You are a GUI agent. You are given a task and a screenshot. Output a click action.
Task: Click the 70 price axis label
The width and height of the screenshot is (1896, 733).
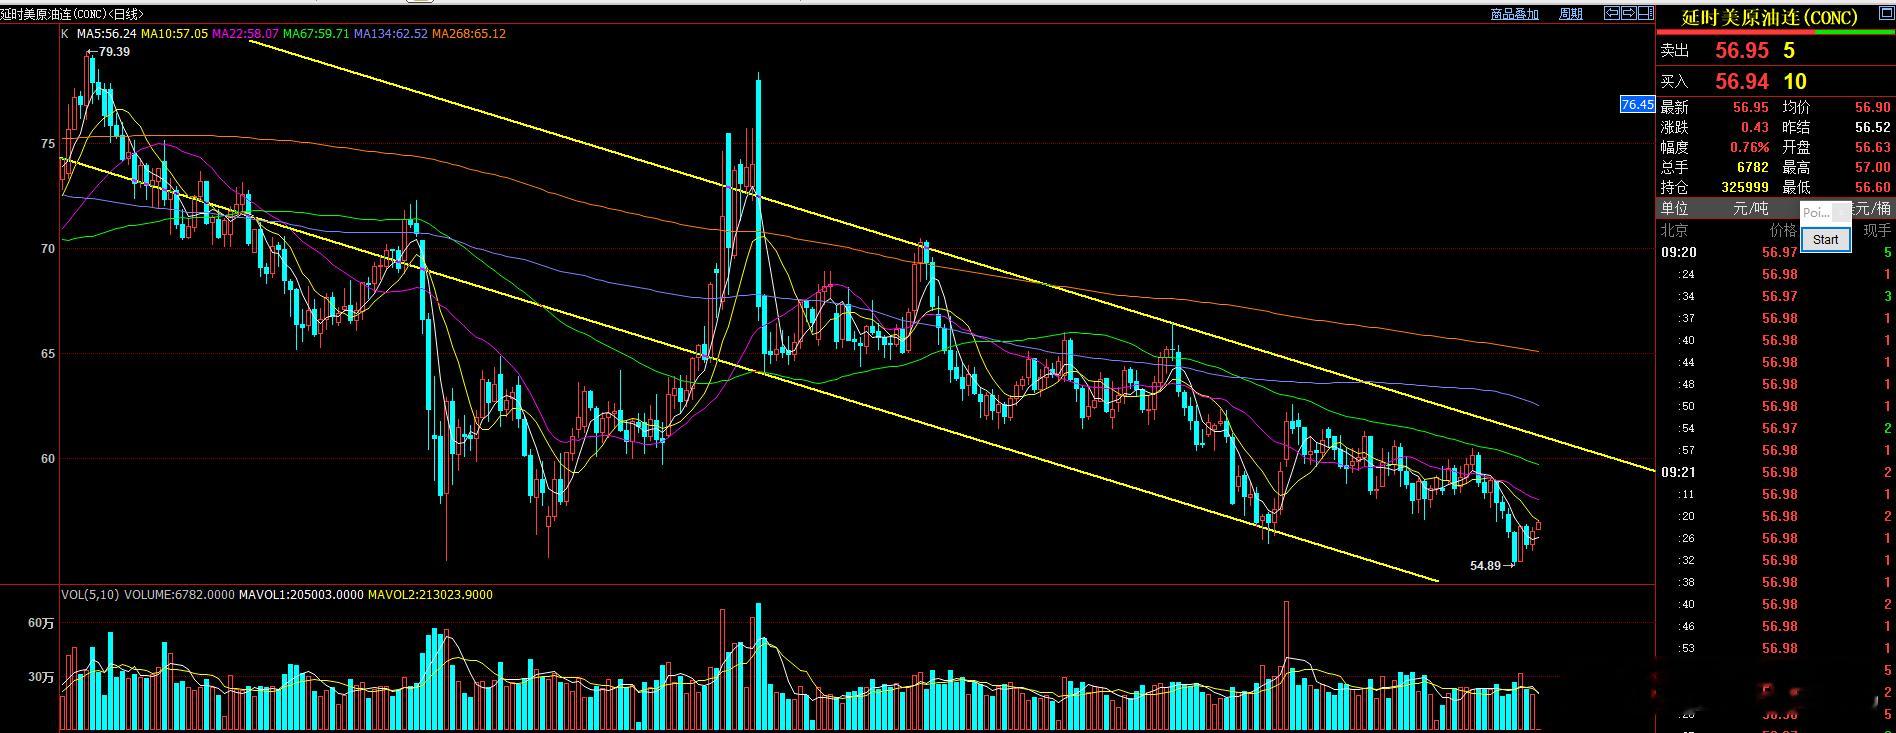48,249
